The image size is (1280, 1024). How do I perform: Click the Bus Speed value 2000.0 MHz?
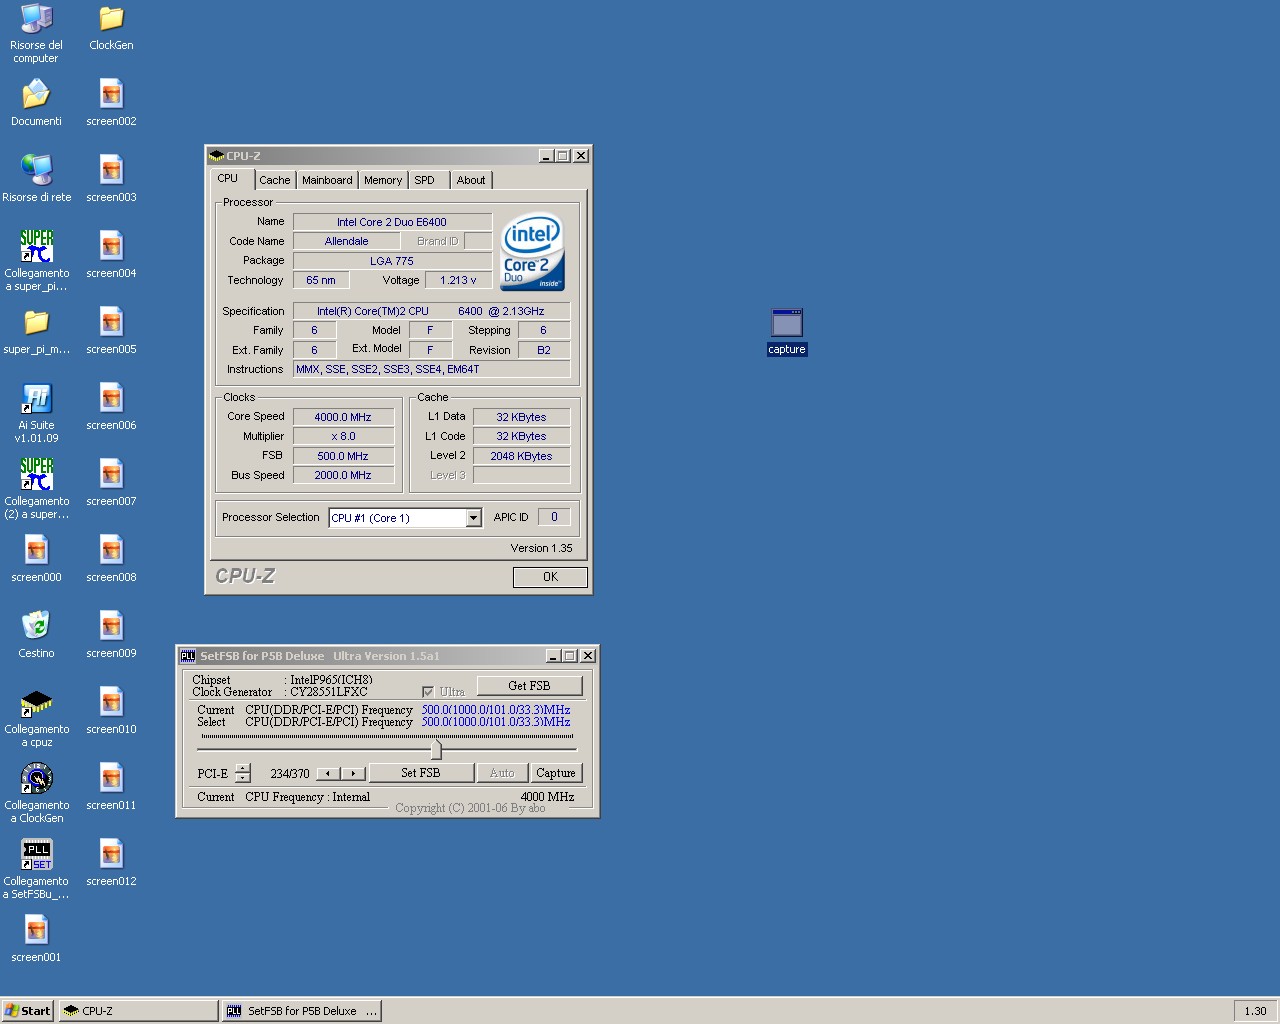point(343,475)
